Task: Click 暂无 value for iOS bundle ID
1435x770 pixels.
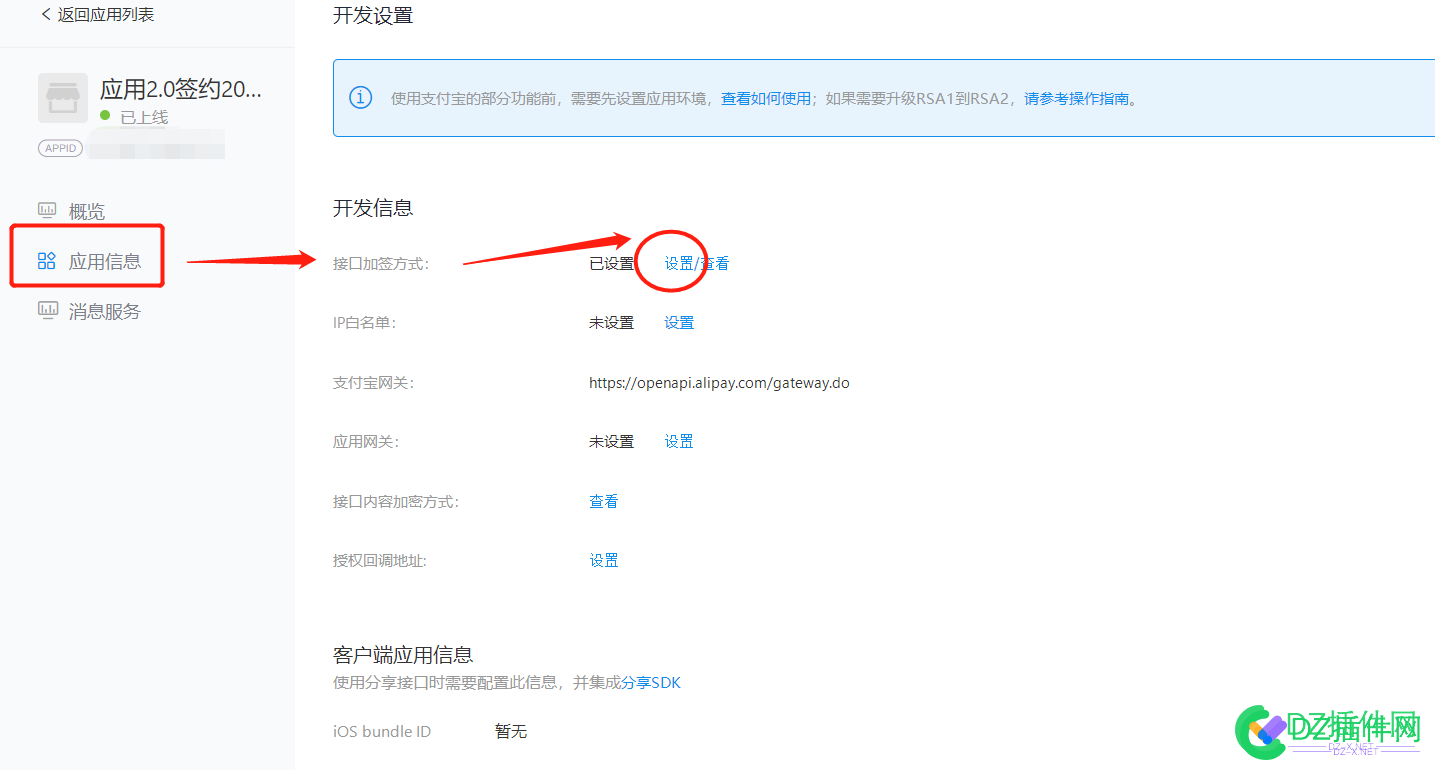Action: pos(511,732)
